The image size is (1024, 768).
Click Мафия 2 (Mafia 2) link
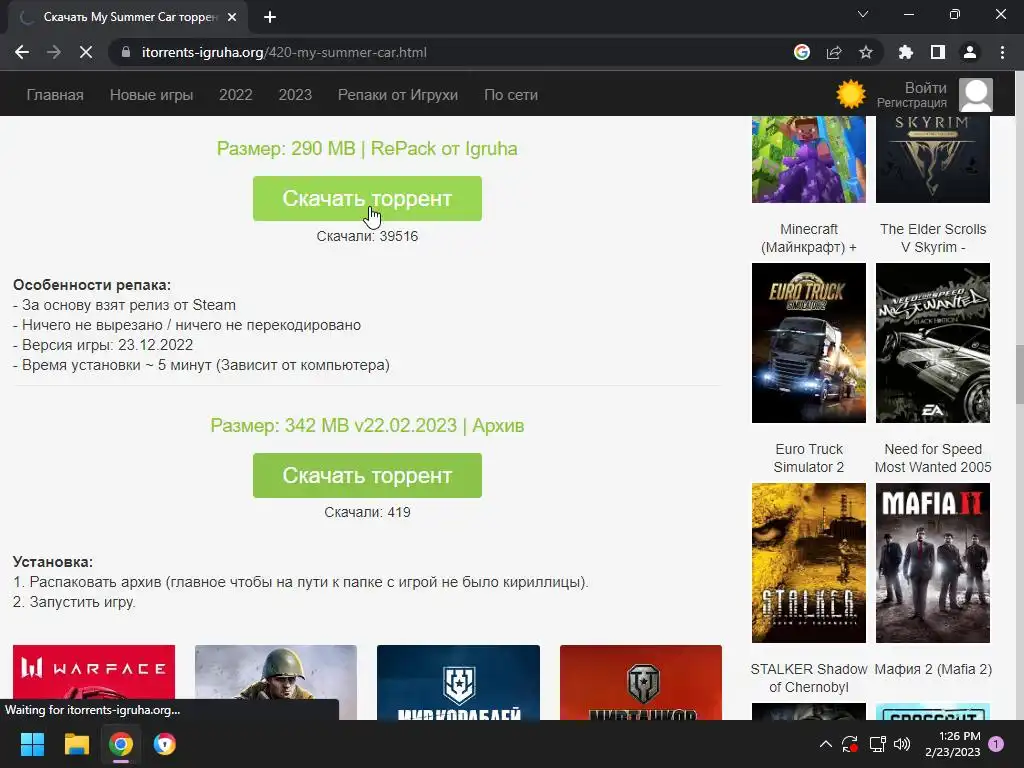click(933, 669)
